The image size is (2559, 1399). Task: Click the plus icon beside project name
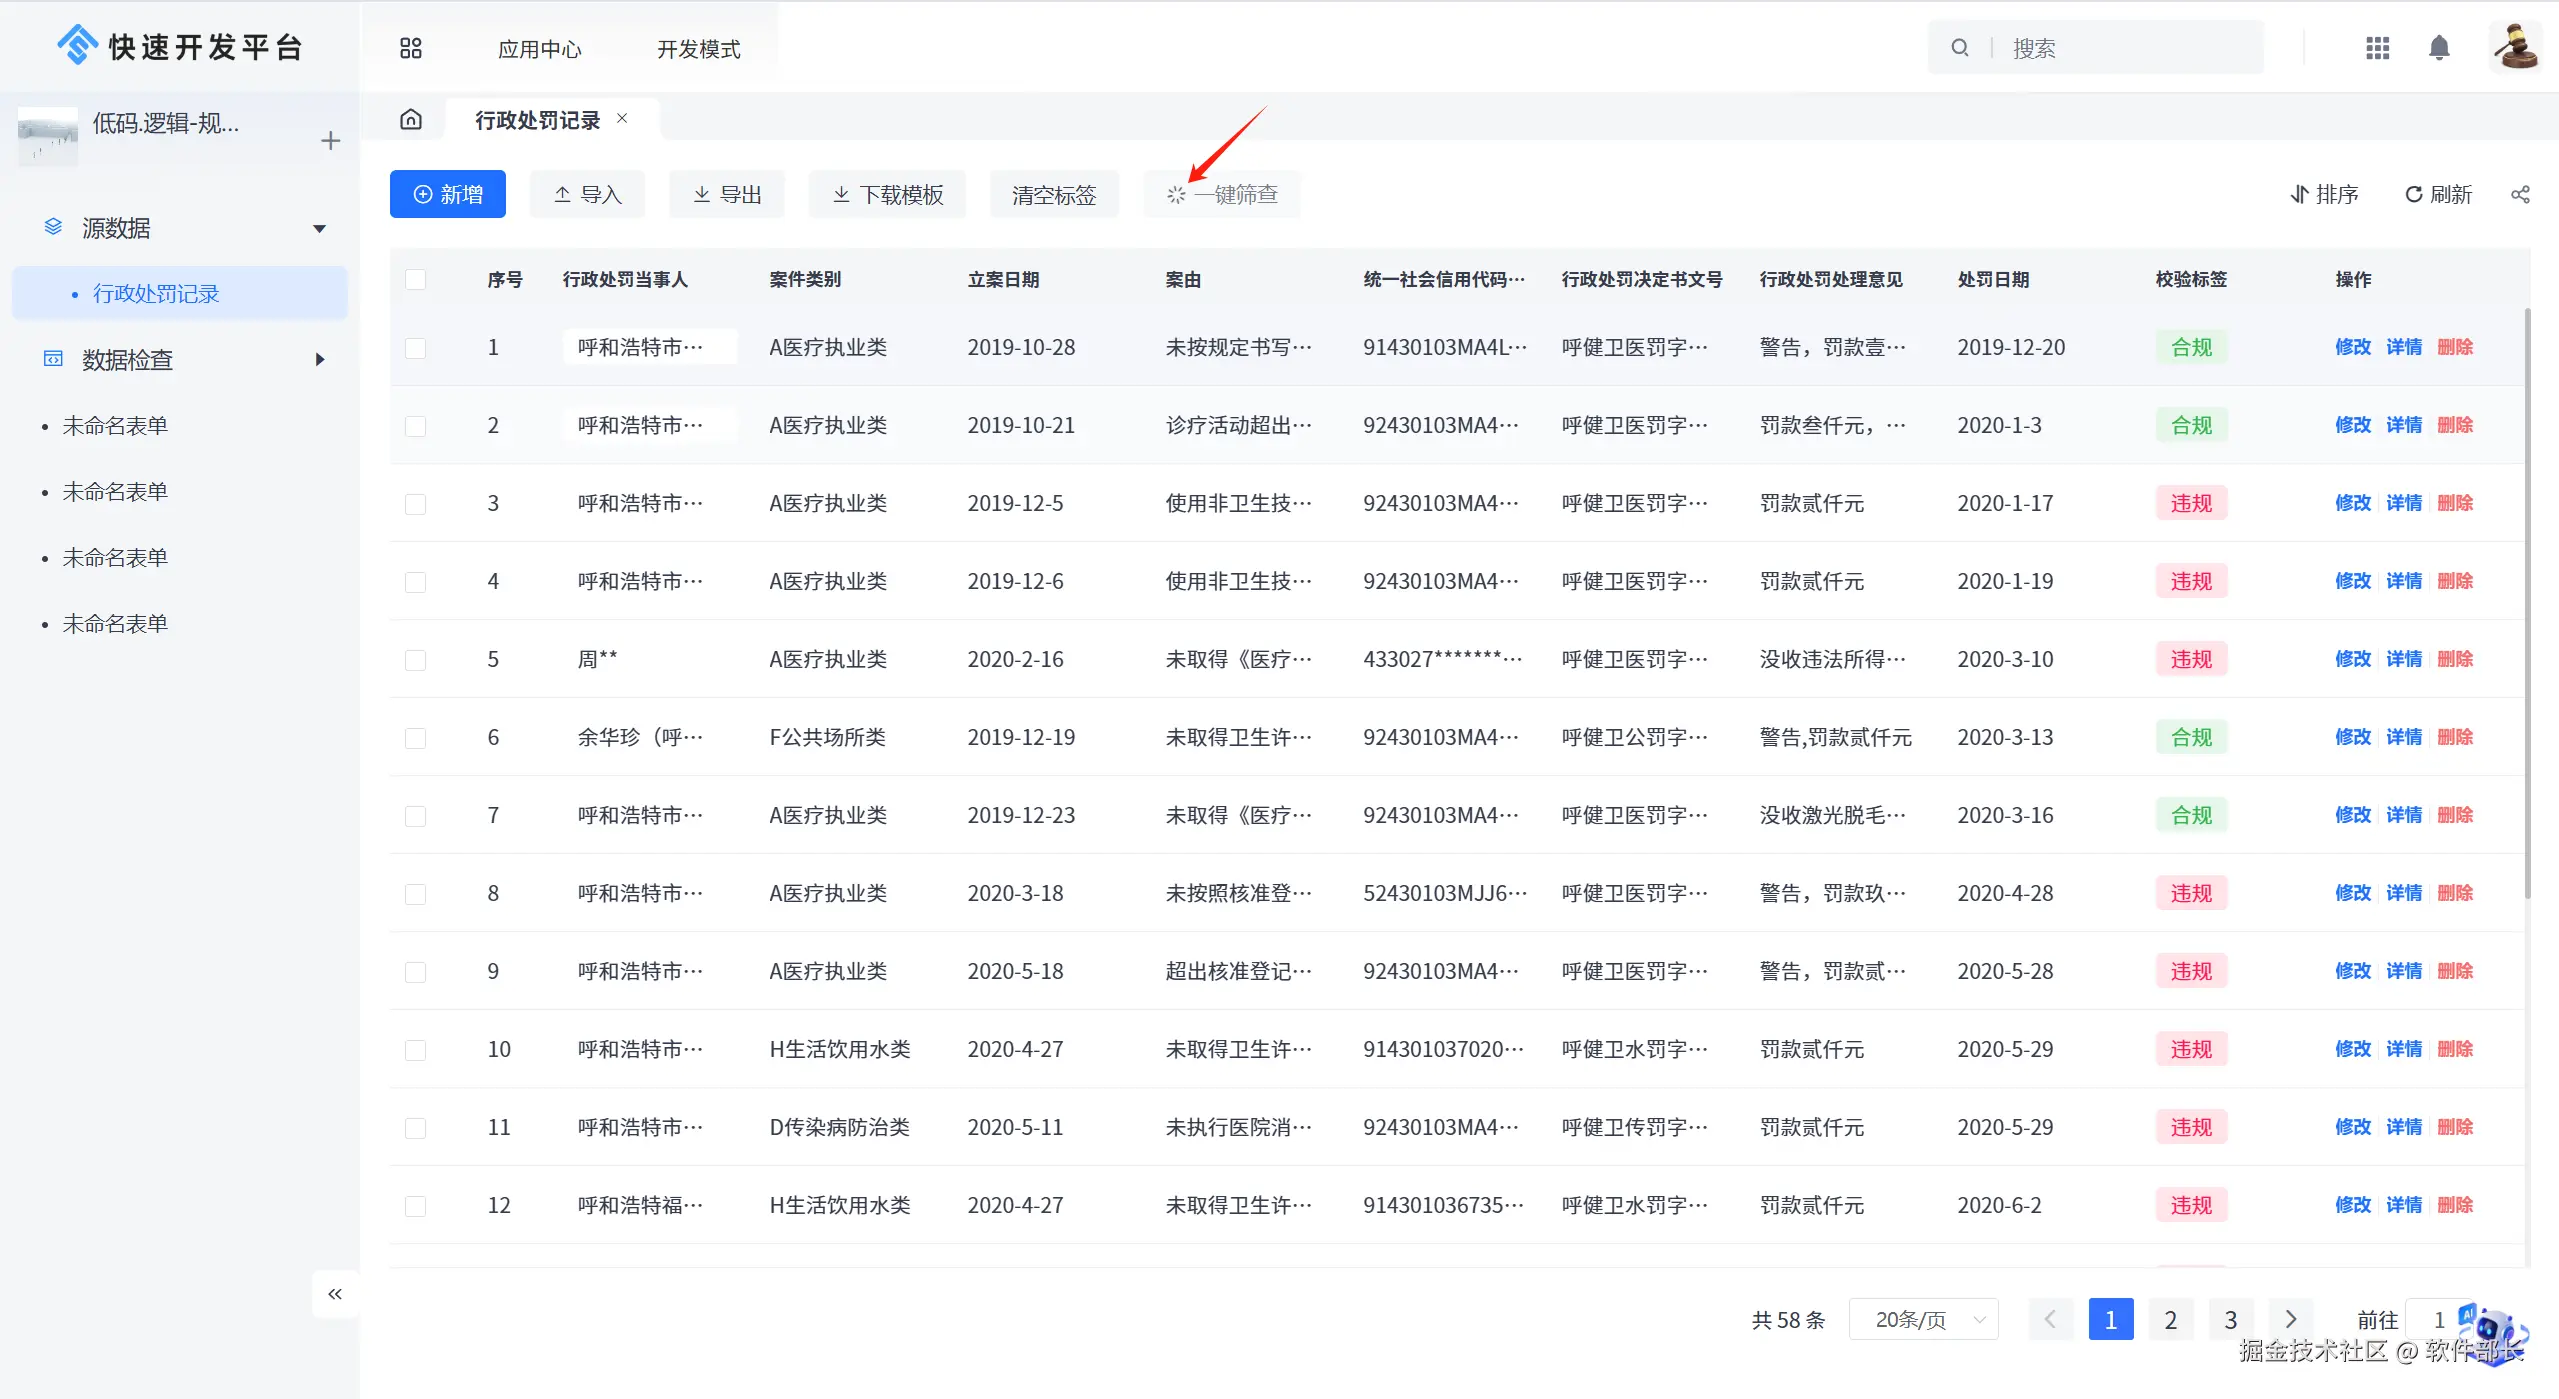[x=331, y=141]
